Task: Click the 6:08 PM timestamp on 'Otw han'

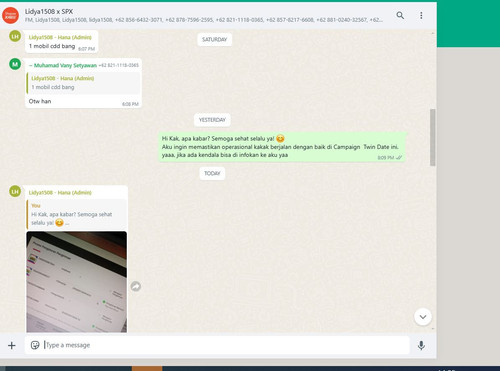Action: [130, 104]
